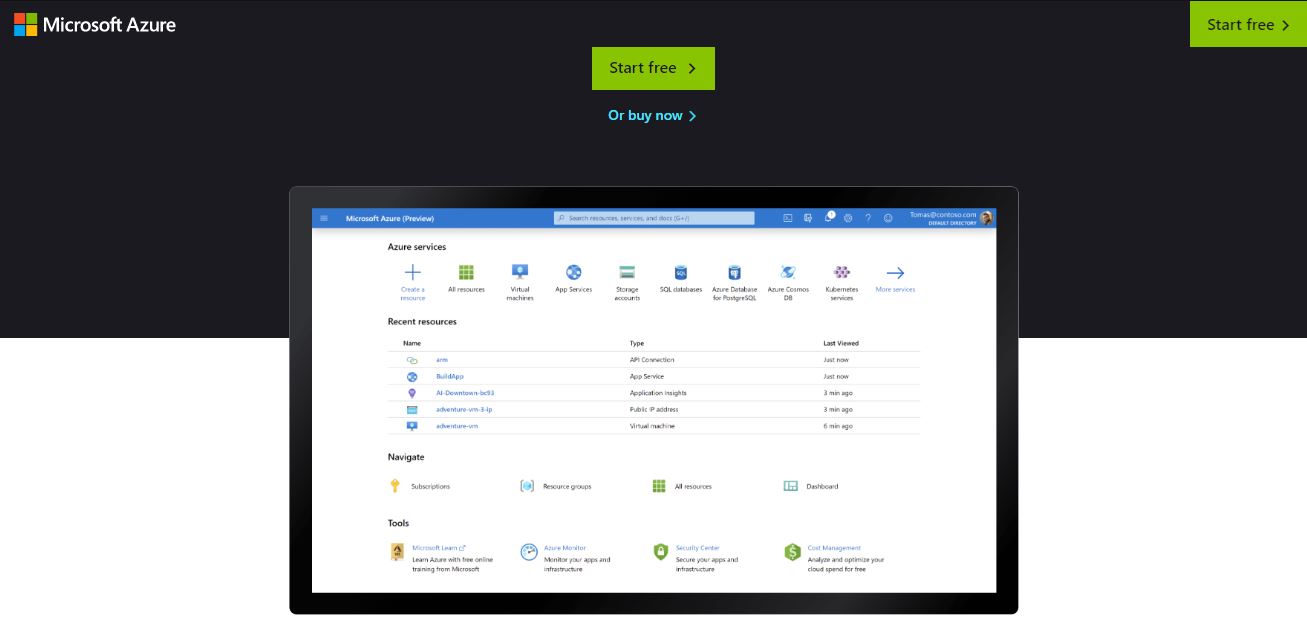Open the Microsoft Learn link under Tools
The height and width of the screenshot is (628, 1307).
pyautogui.click(x=439, y=548)
